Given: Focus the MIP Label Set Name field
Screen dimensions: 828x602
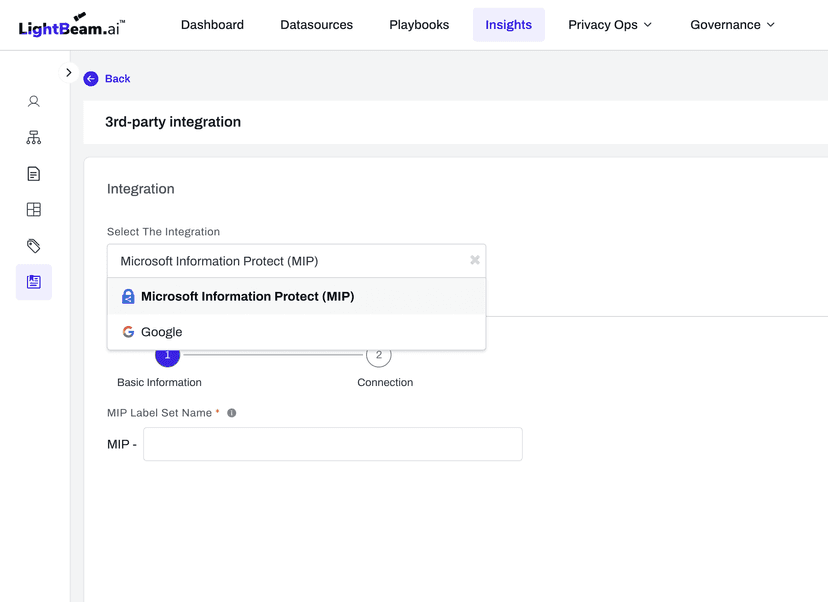Looking at the screenshot, I should click(333, 444).
